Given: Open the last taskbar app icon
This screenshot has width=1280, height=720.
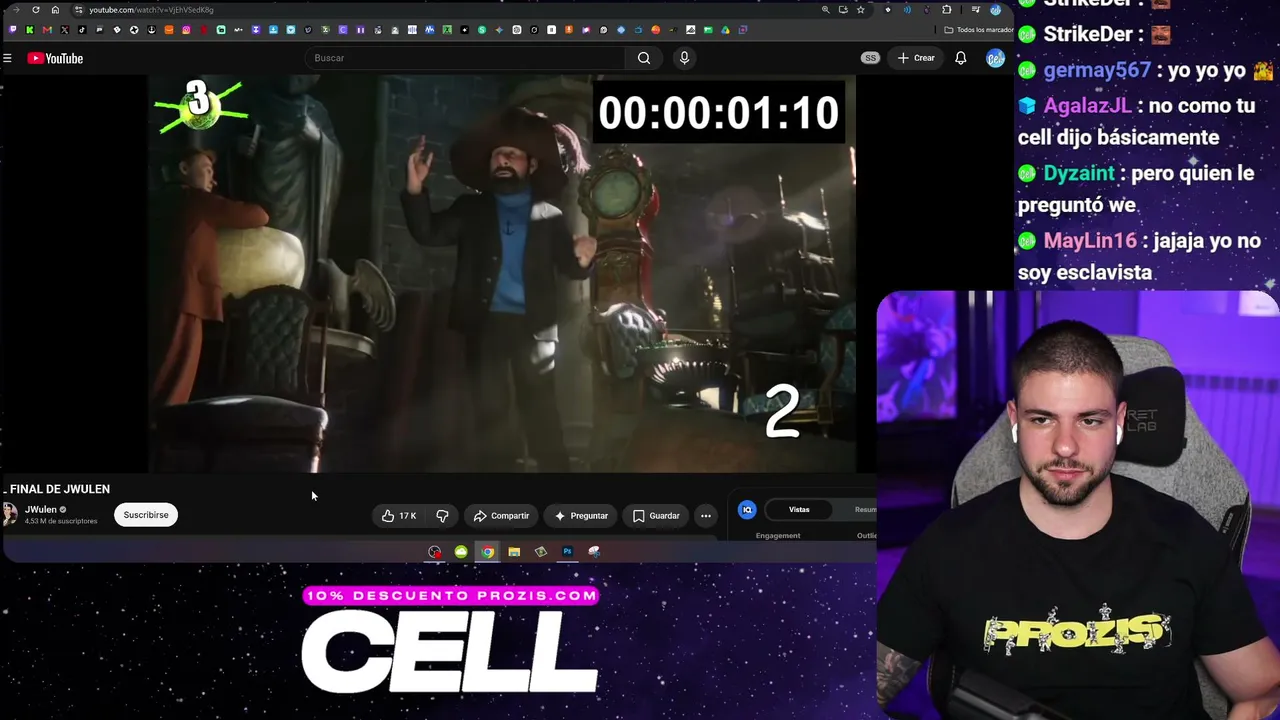Looking at the screenshot, I should pyautogui.click(x=594, y=552).
